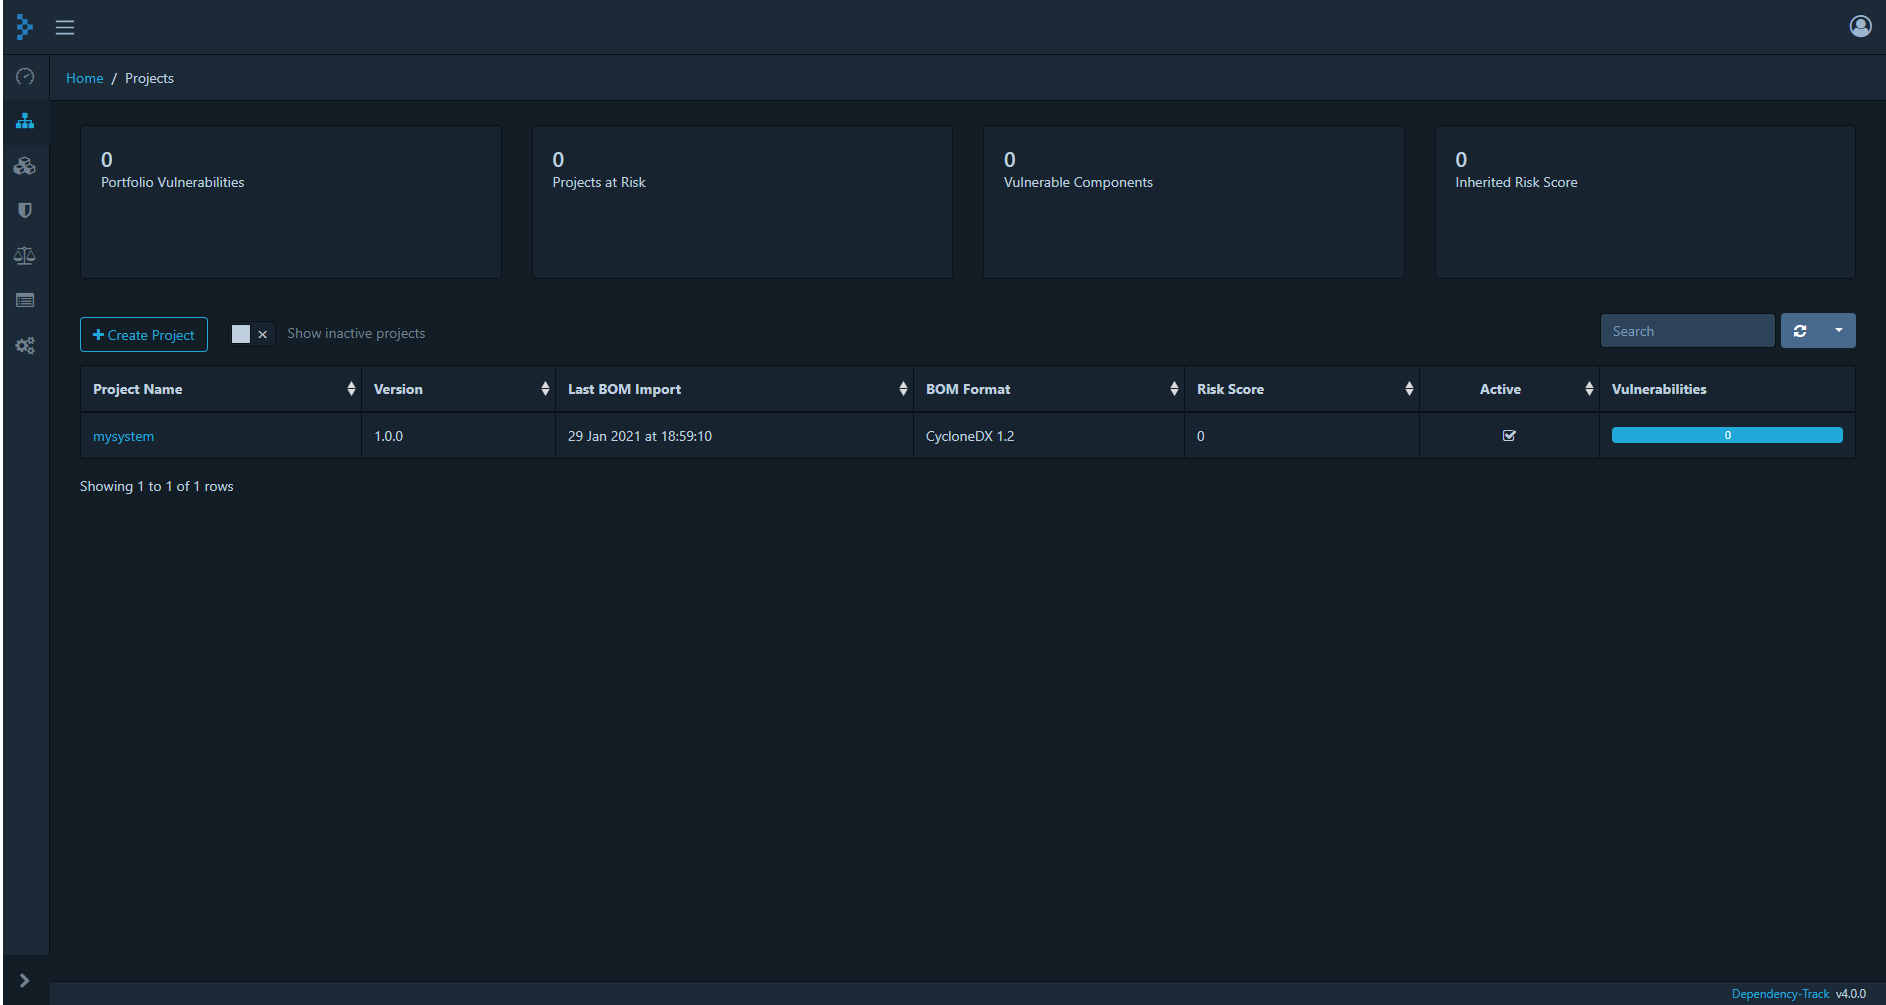Toggle the hamburger sidebar menu
1886x1005 pixels.
pos(65,27)
